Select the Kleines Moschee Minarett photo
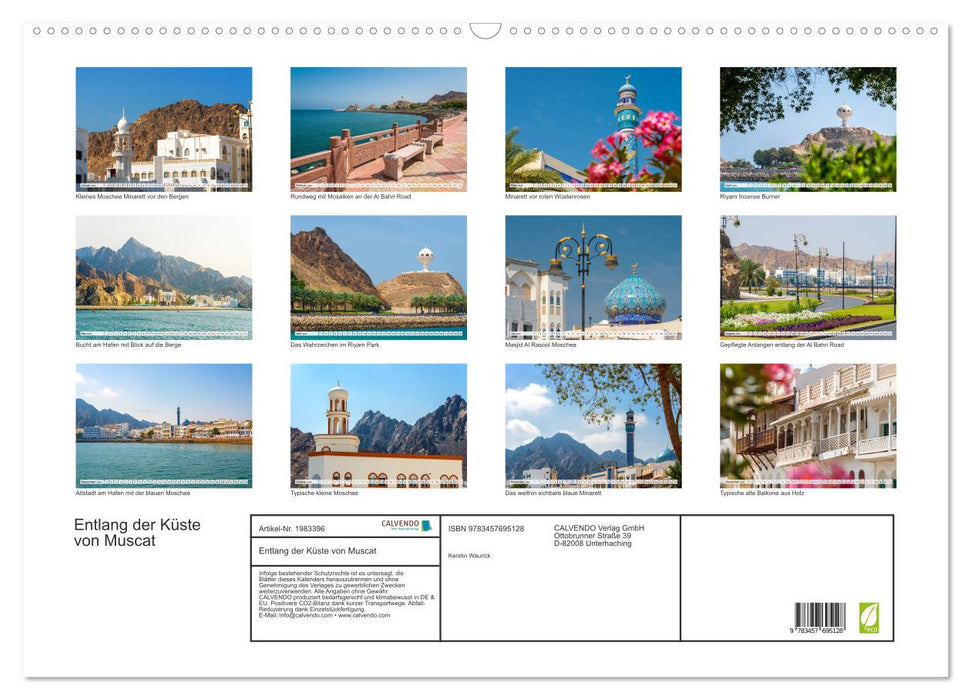 (164, 129)
